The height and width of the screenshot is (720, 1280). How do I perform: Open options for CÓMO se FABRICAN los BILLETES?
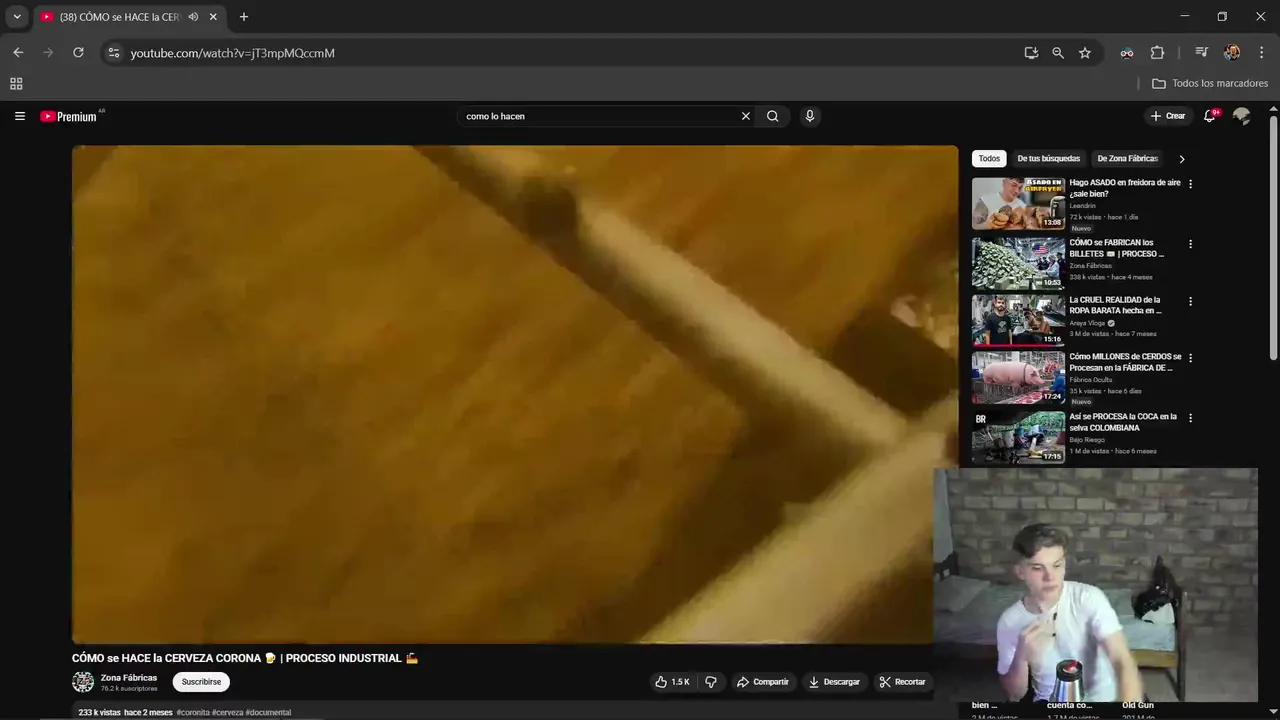point(1190,244)
